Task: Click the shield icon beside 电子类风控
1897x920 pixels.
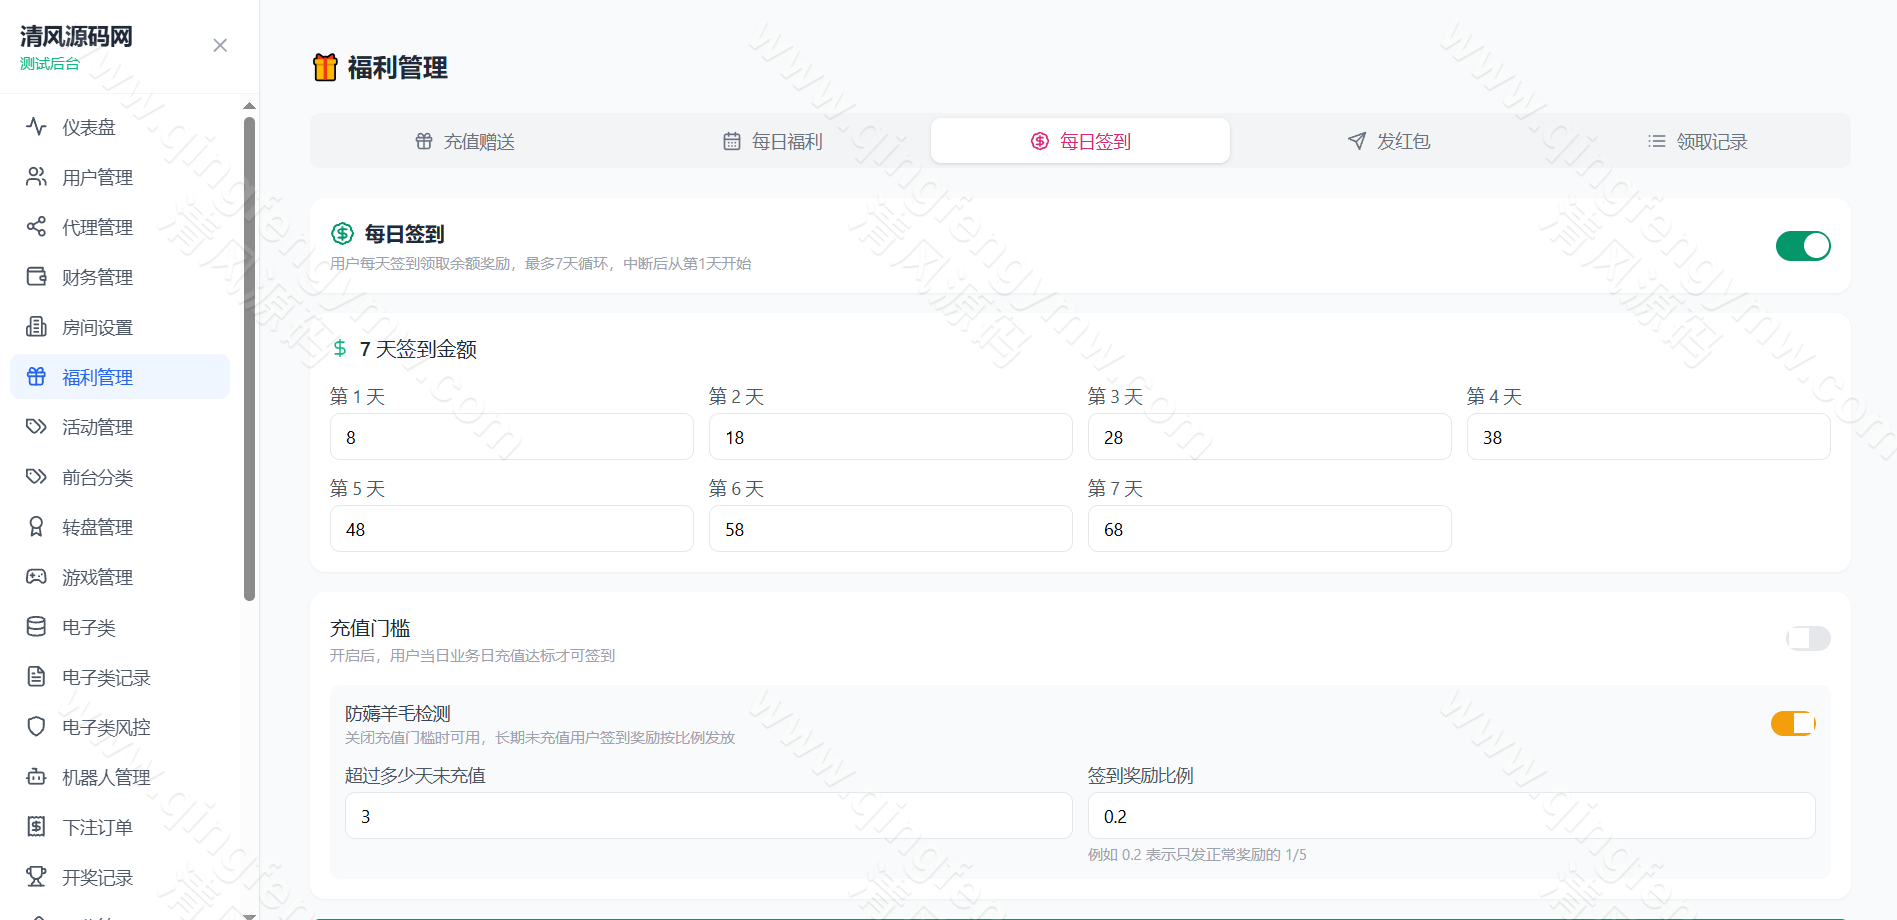Action: [36, 727]
